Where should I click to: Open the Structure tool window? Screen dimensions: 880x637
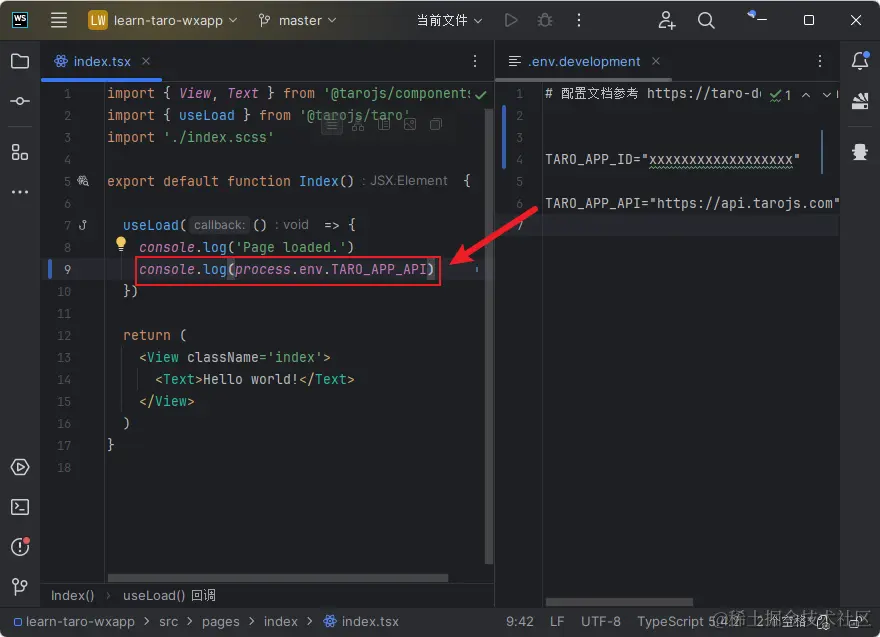coord(20,152)
